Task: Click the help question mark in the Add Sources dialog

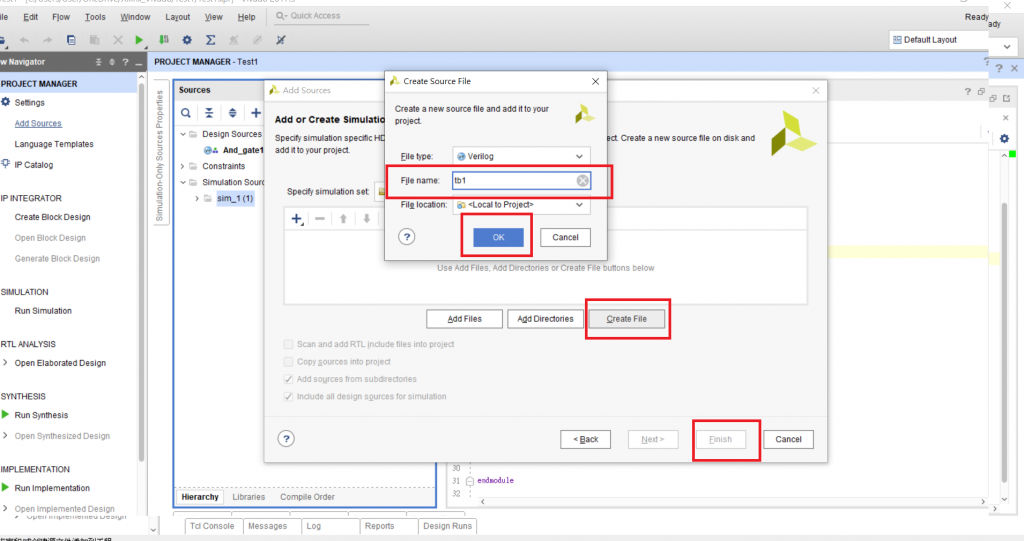Action: [286, 438]
